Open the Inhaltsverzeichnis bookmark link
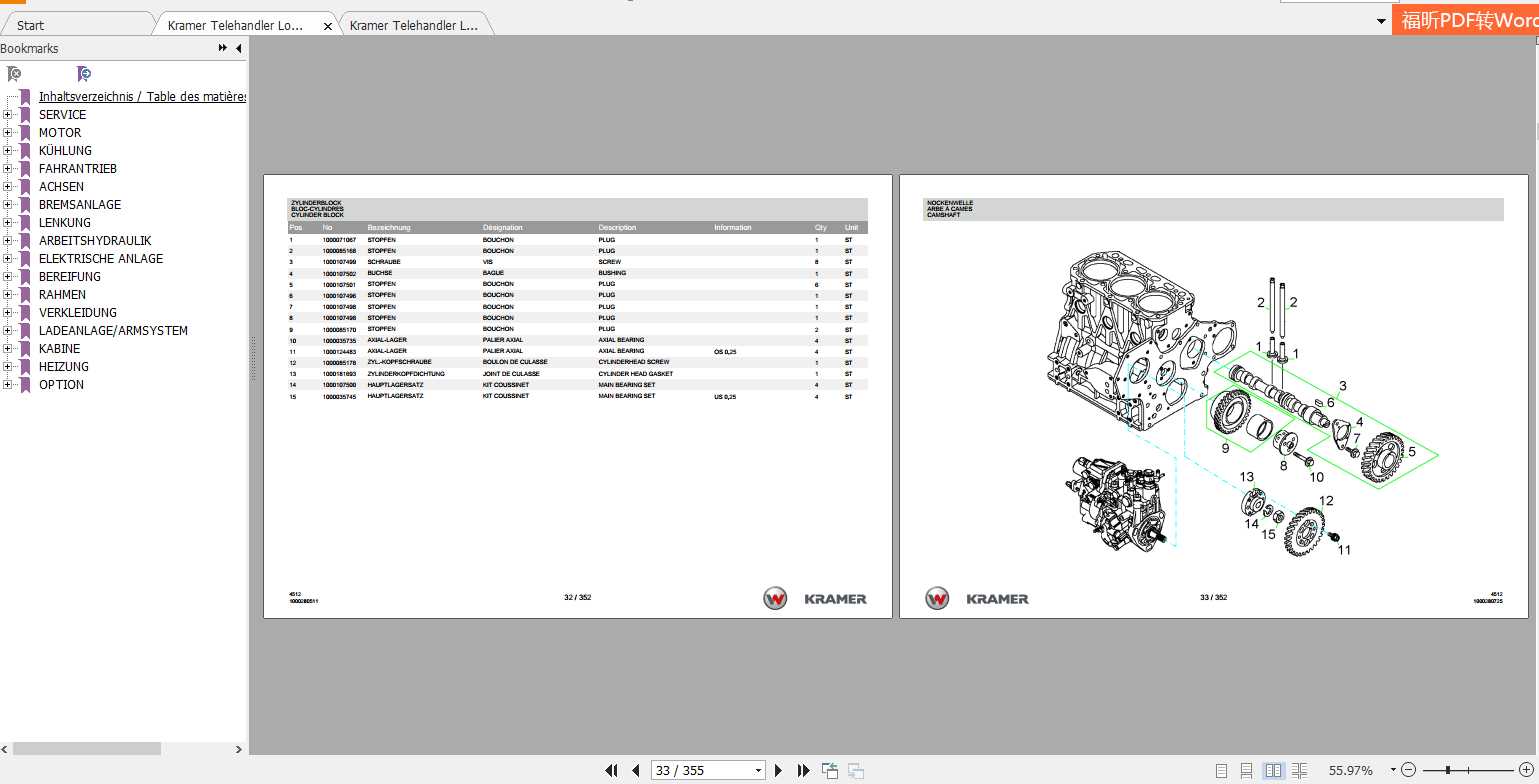Screen dimensions: 1539x784 pos(142,97)
